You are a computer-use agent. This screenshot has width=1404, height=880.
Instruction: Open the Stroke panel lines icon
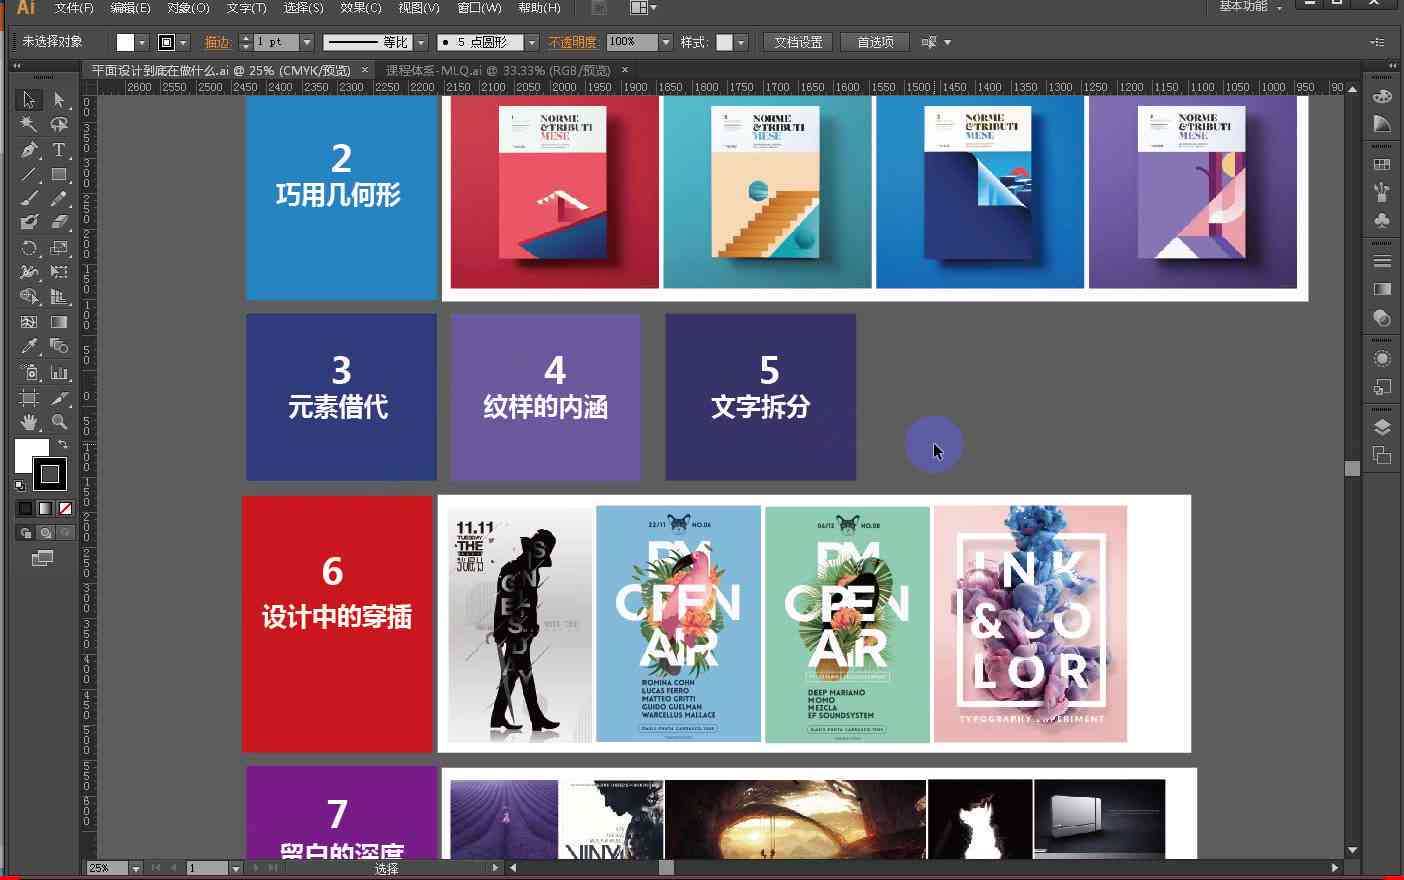(1382, 261)
